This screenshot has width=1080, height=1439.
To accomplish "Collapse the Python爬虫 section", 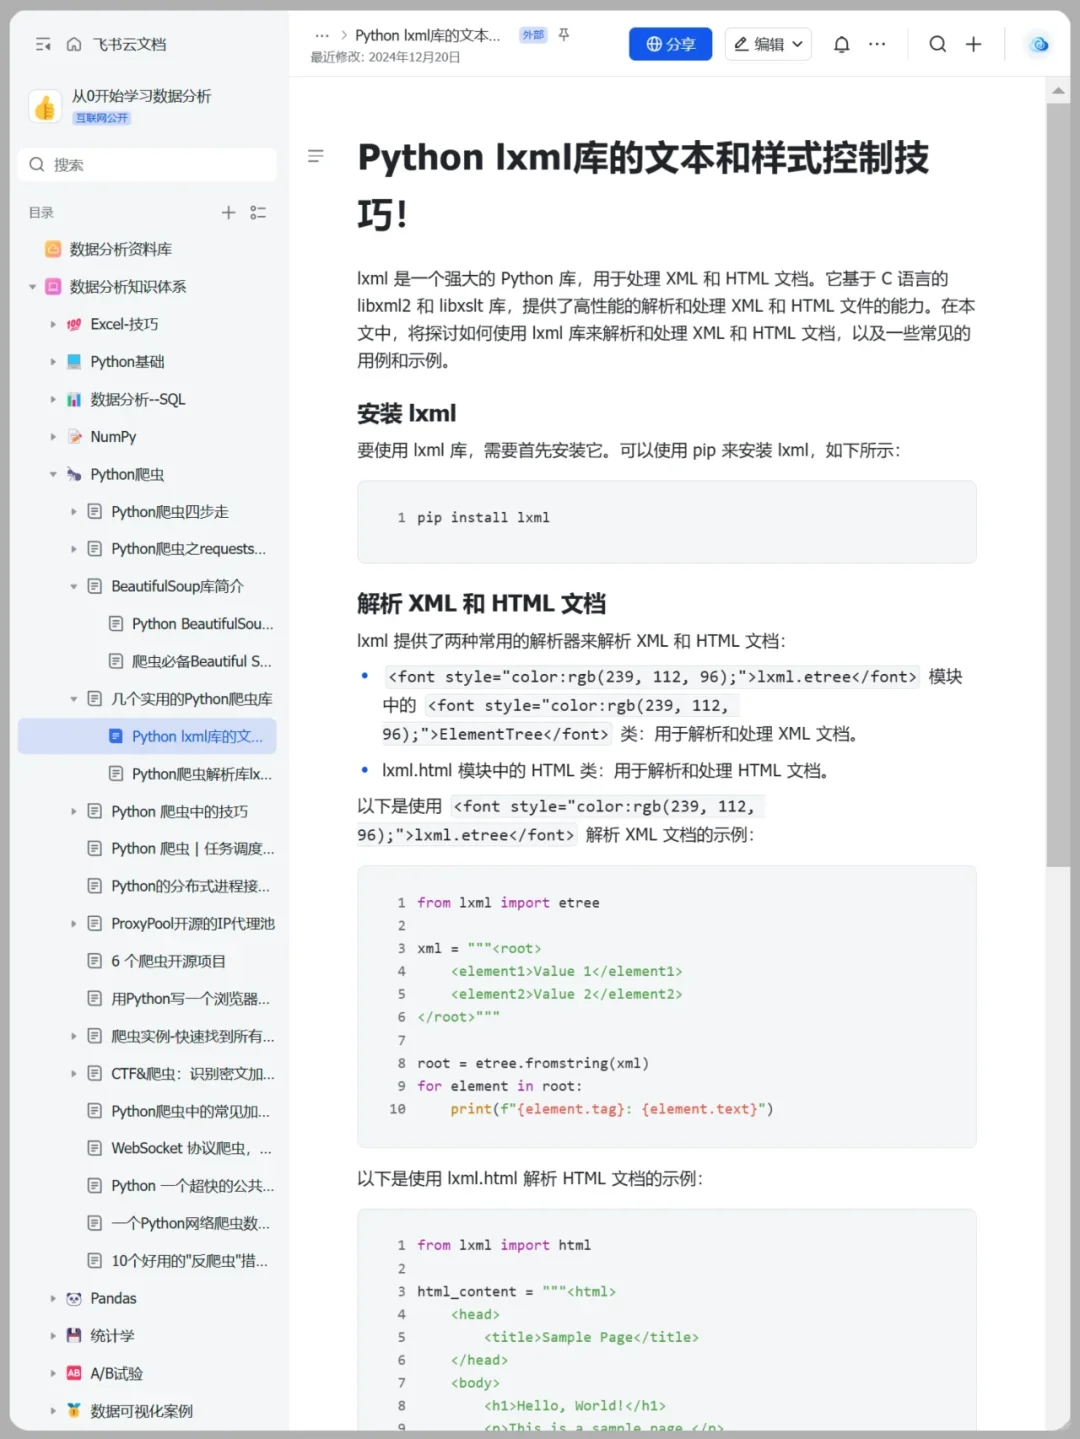I will click(x=53, y=474).
